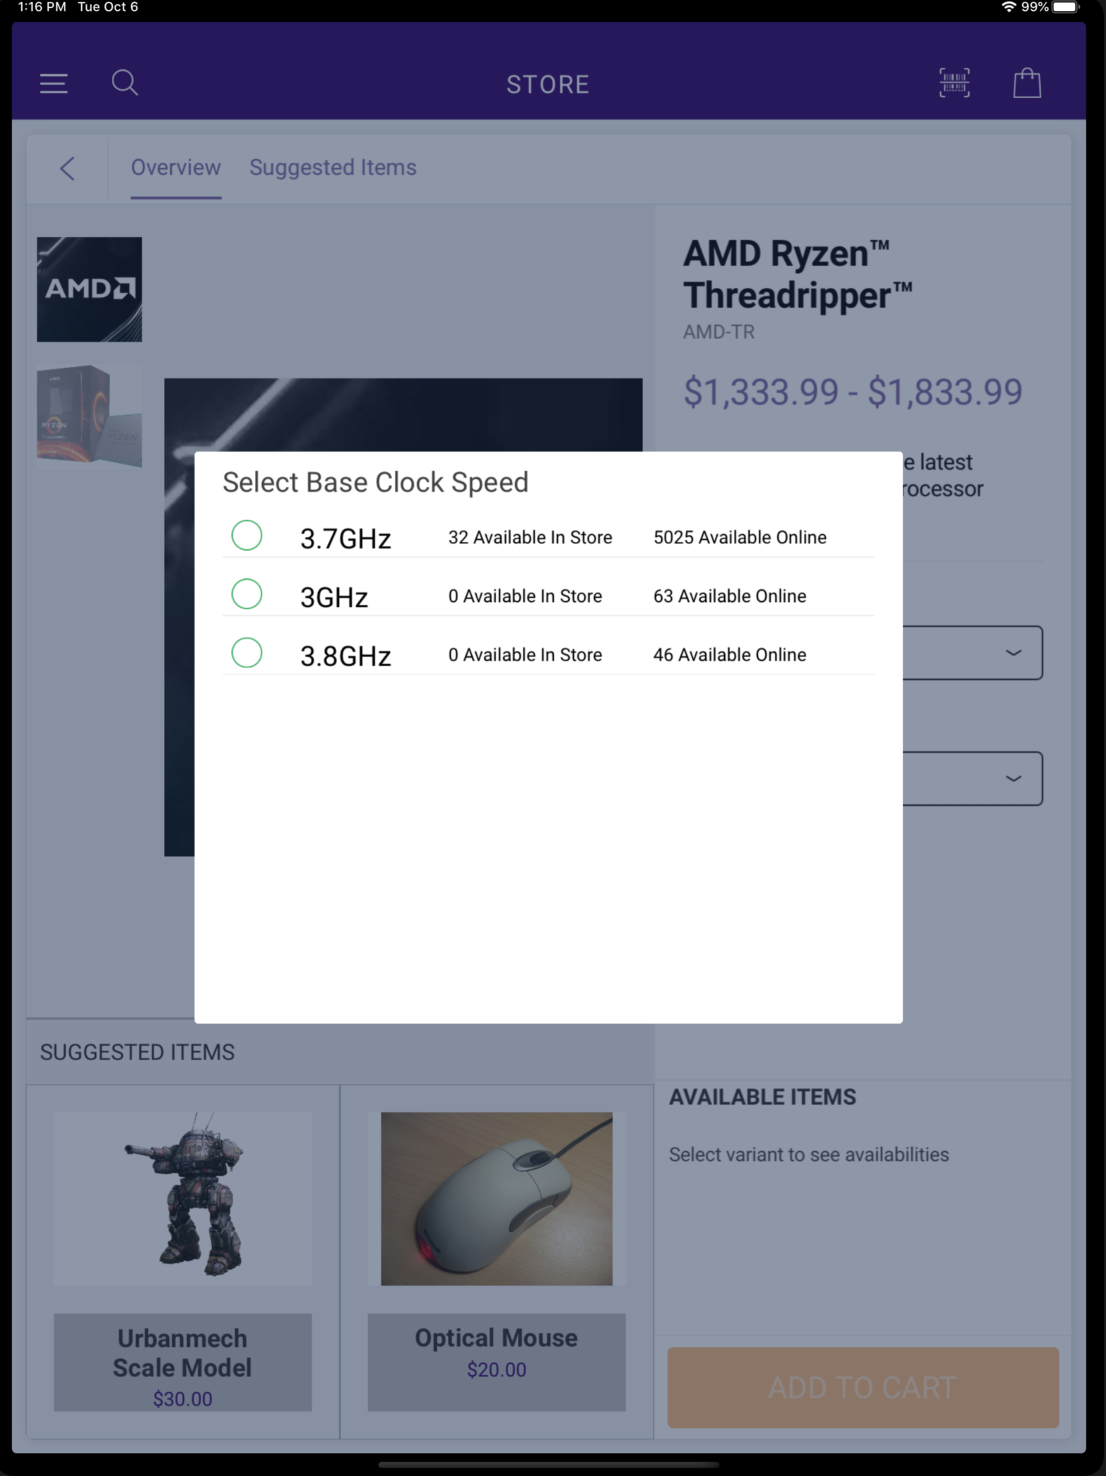The width and height of the screenshot is (1106, 1476).
Task: Switch to the Suggested Items tab
Action: pyautogui.click(x=333, y=168)
